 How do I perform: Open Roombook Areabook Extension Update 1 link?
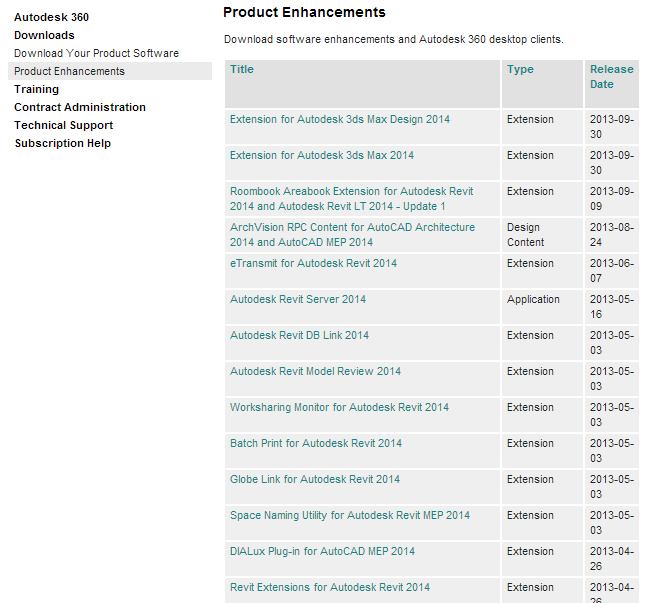pyautogui.click(x=352, y=199)
